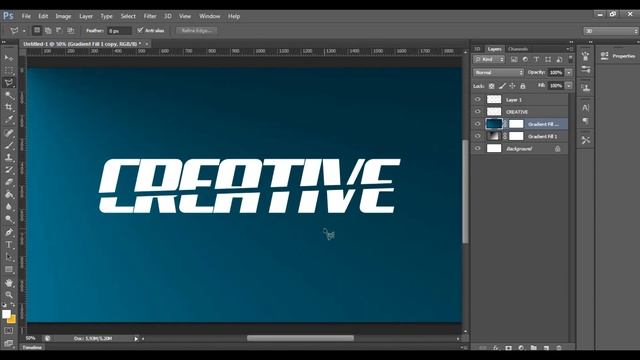This screenshot has width=640, height=360.
Task: Toggle layer filtering switch
Action: (570, 59)
